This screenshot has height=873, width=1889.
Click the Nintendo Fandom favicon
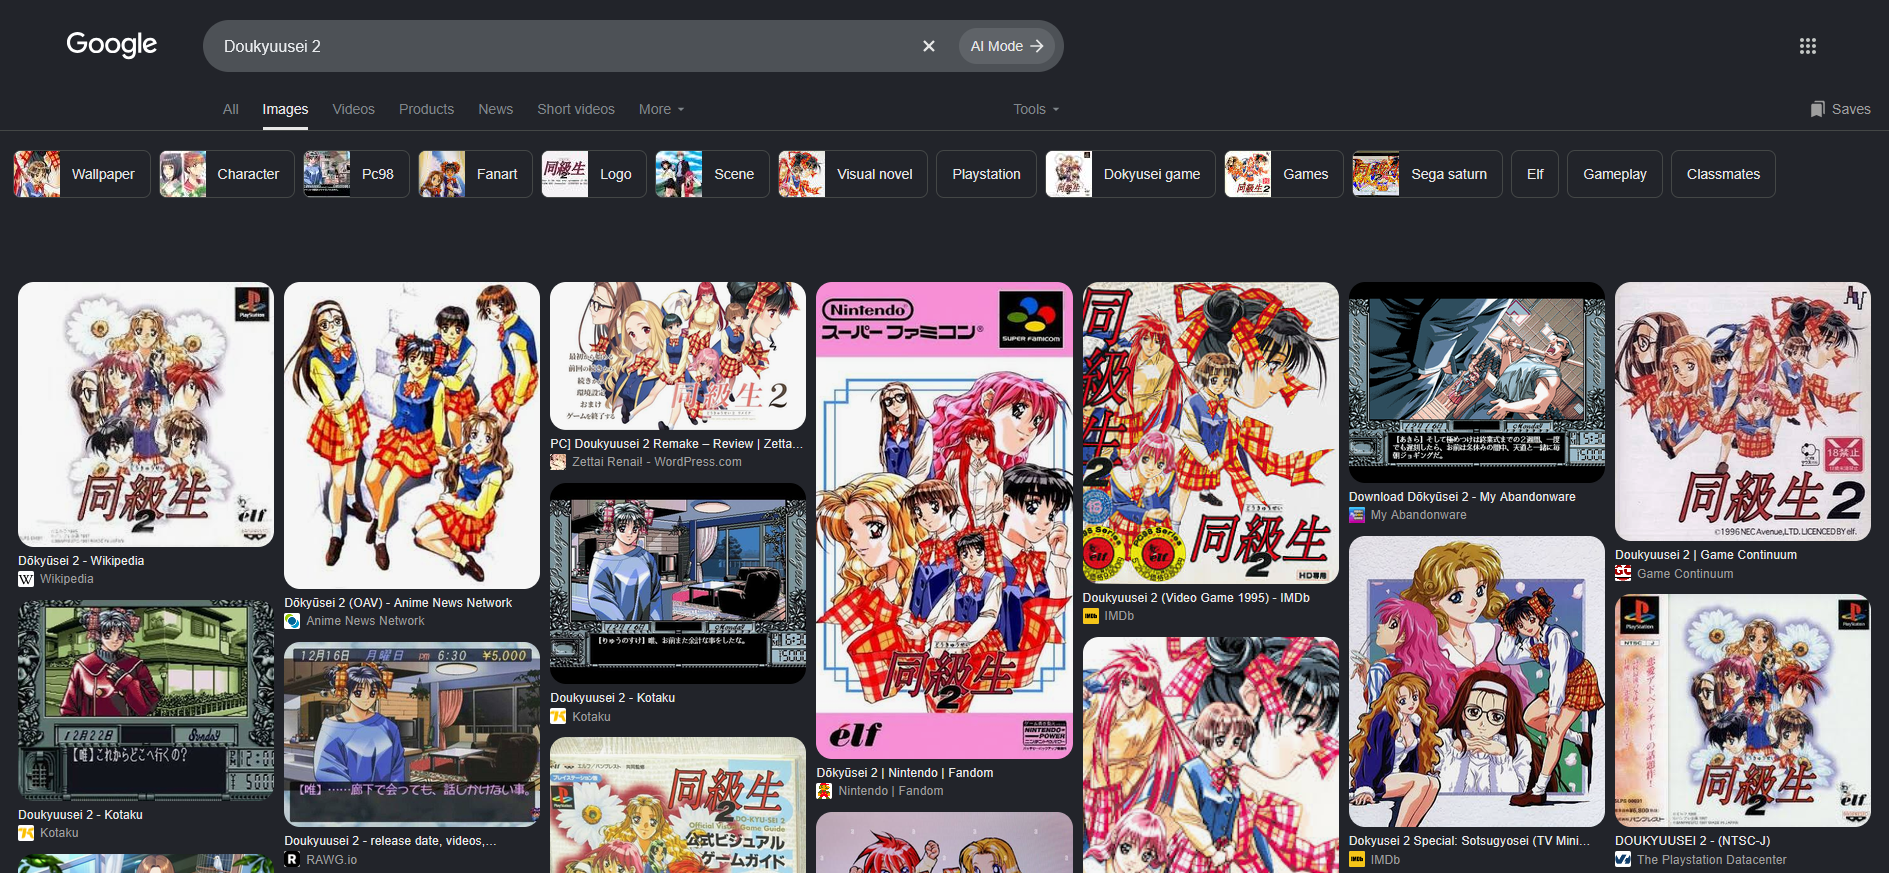coord(824,791)
